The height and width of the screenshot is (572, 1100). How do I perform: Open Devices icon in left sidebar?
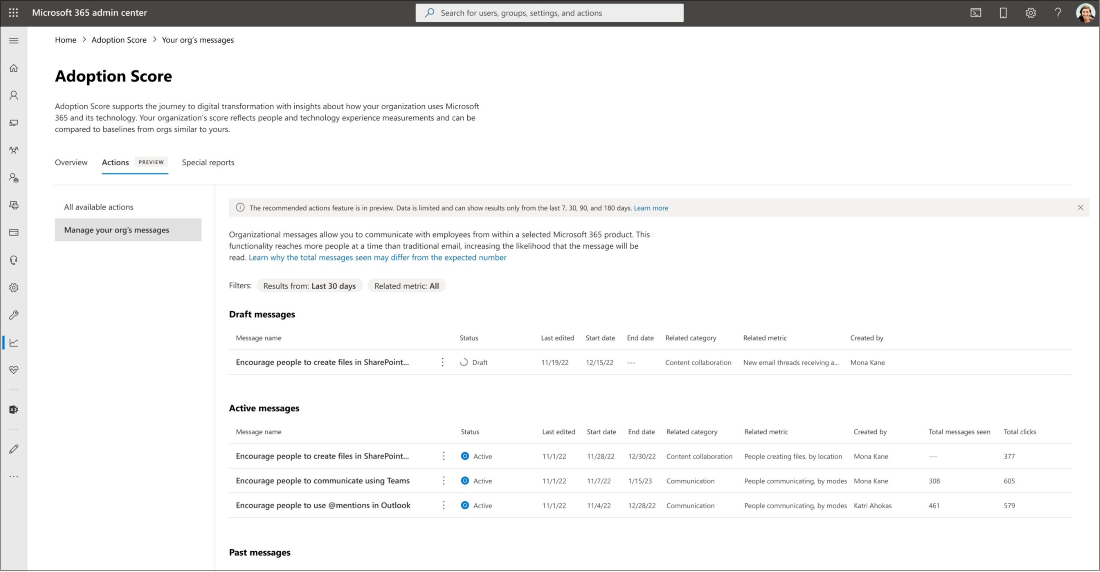coord(13,123)
